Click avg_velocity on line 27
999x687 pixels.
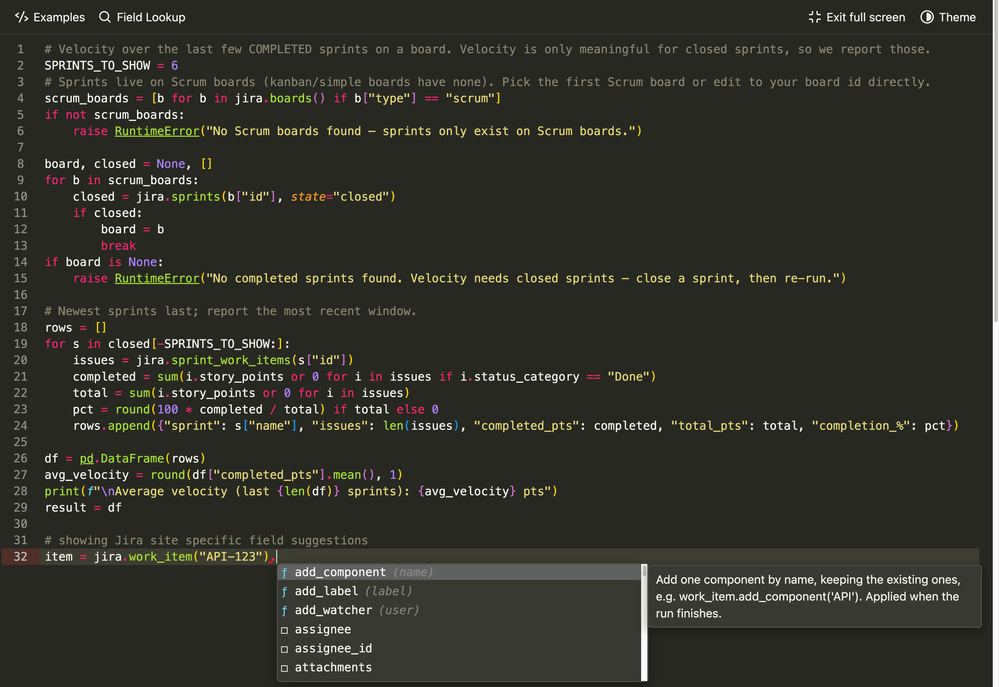click(x=87, y=475)
